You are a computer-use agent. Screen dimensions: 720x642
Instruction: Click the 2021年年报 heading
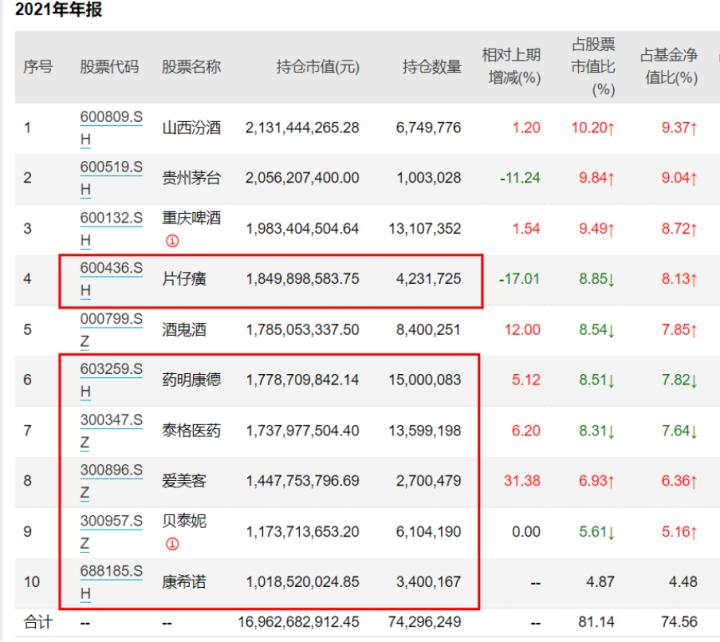click(59, 9)
